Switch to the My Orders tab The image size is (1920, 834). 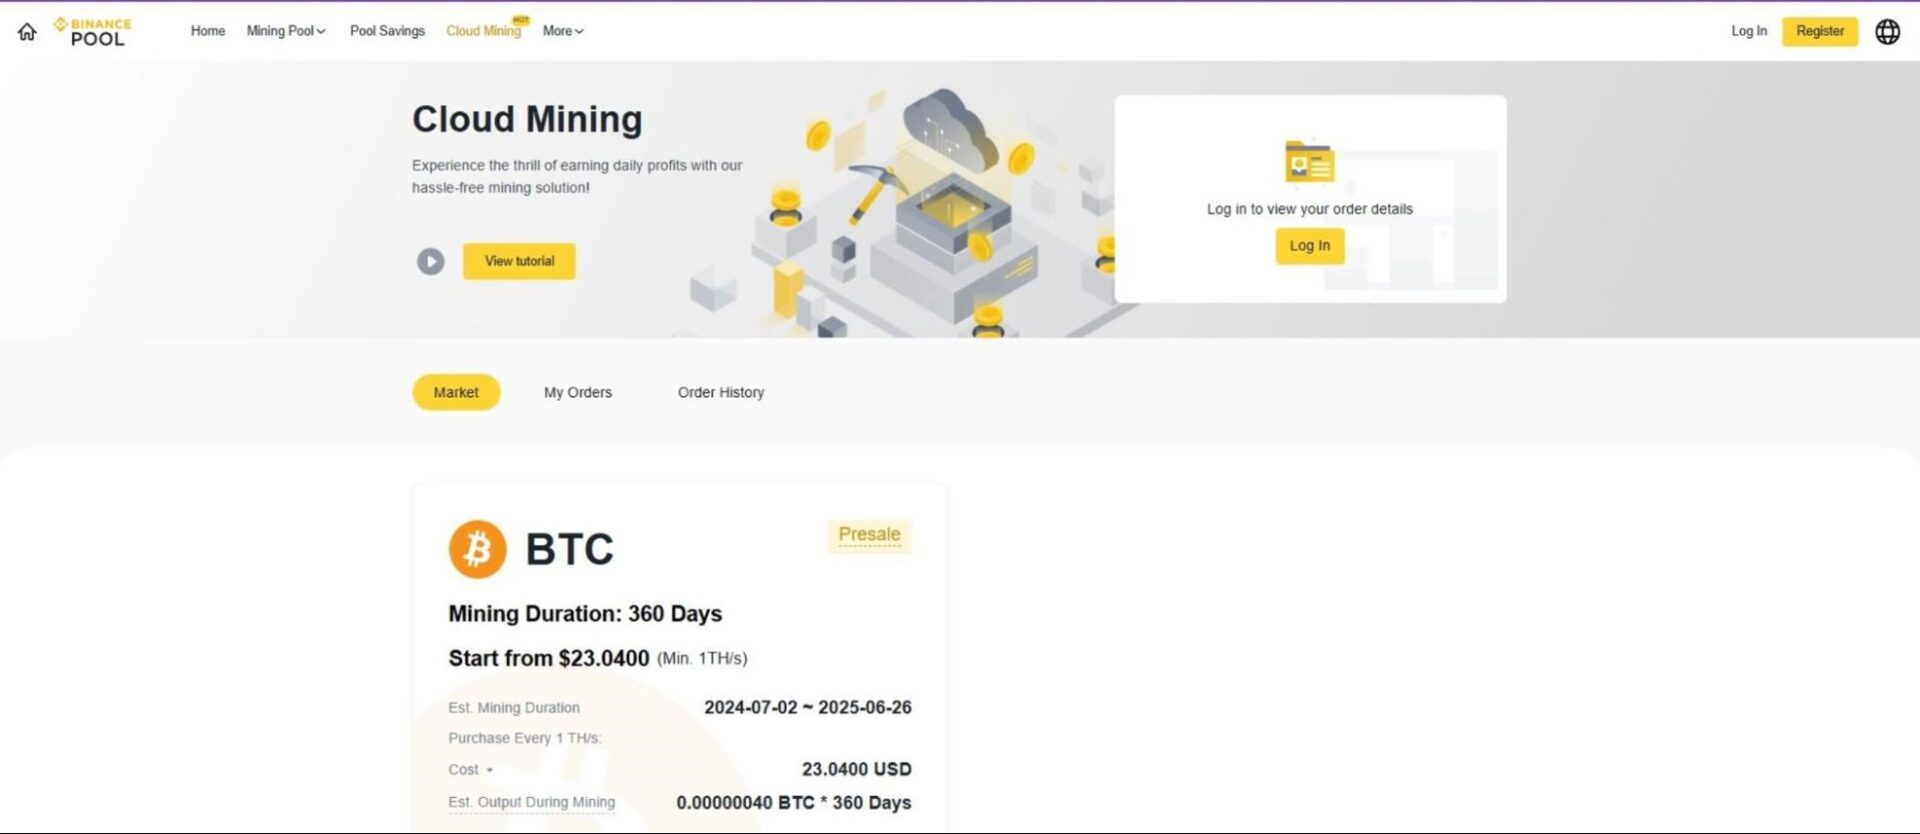click(578, 392)
